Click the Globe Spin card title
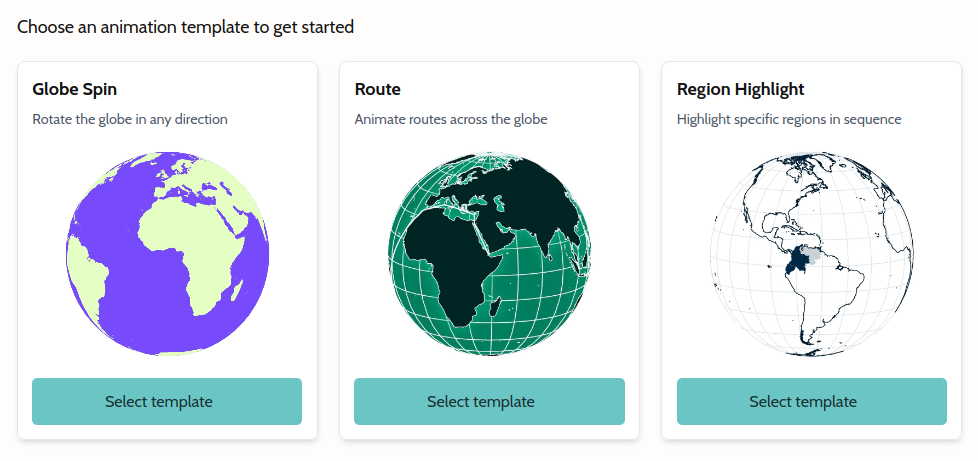This screenshot has width=978, height=461. pyautogui.click(x=75, y=89)
